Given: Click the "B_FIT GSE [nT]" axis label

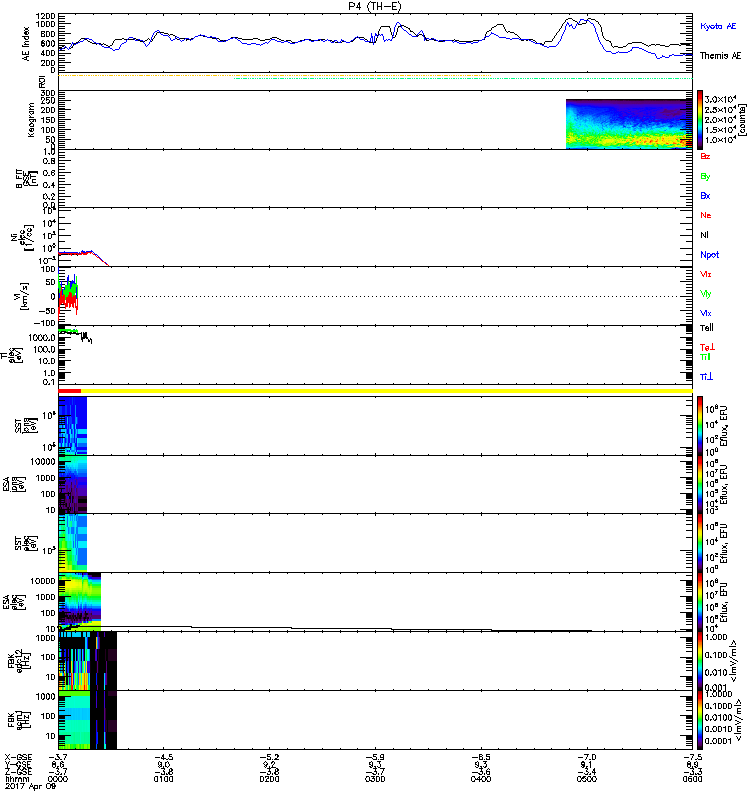Looking at the screenshot, I should point(27,179).
